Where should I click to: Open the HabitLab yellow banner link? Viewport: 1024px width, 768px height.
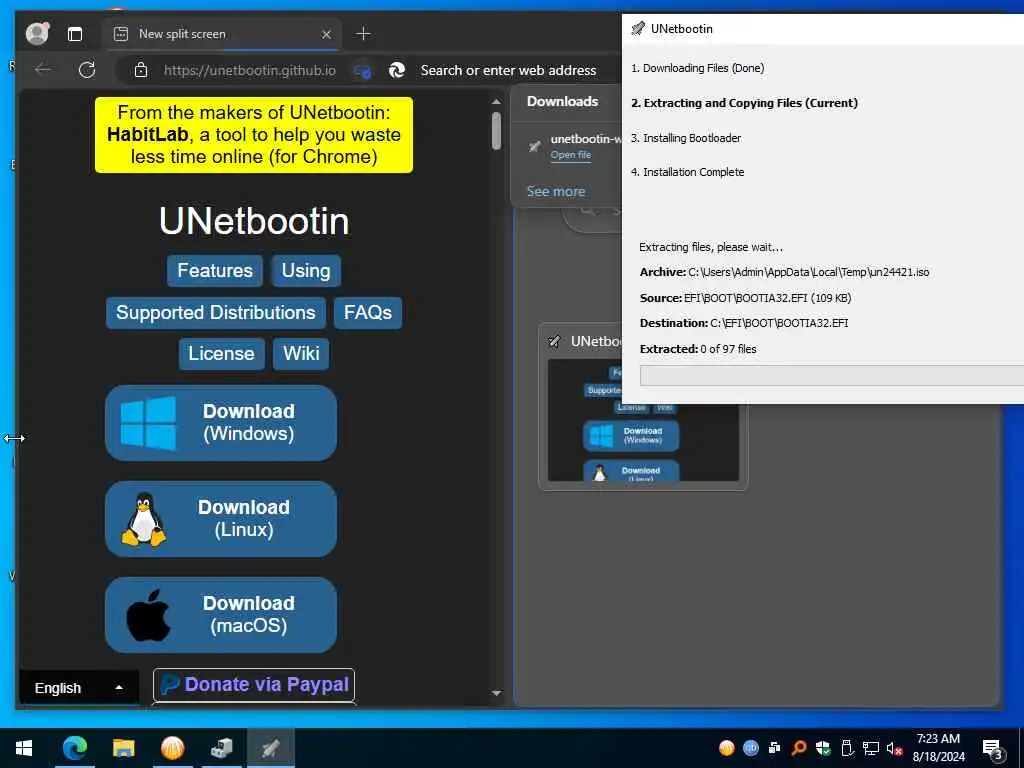[253, 135]
